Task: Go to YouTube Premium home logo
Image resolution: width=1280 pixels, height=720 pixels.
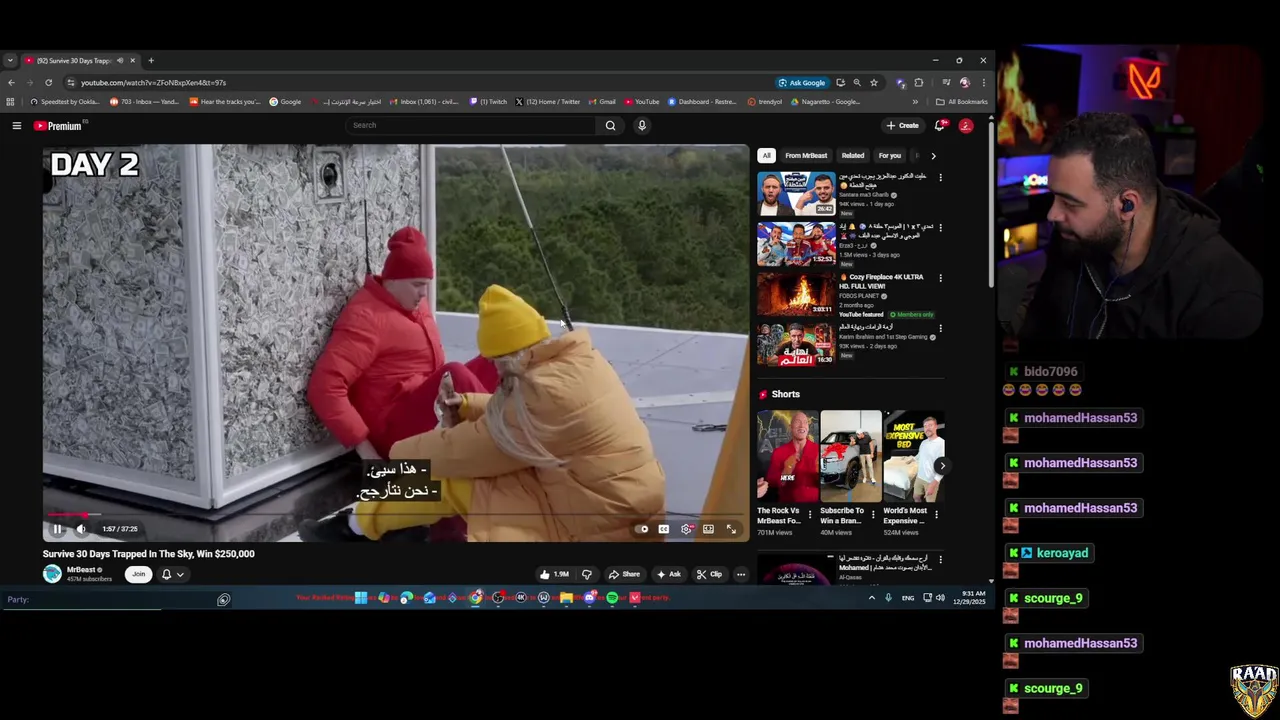Action: point(58,126)
